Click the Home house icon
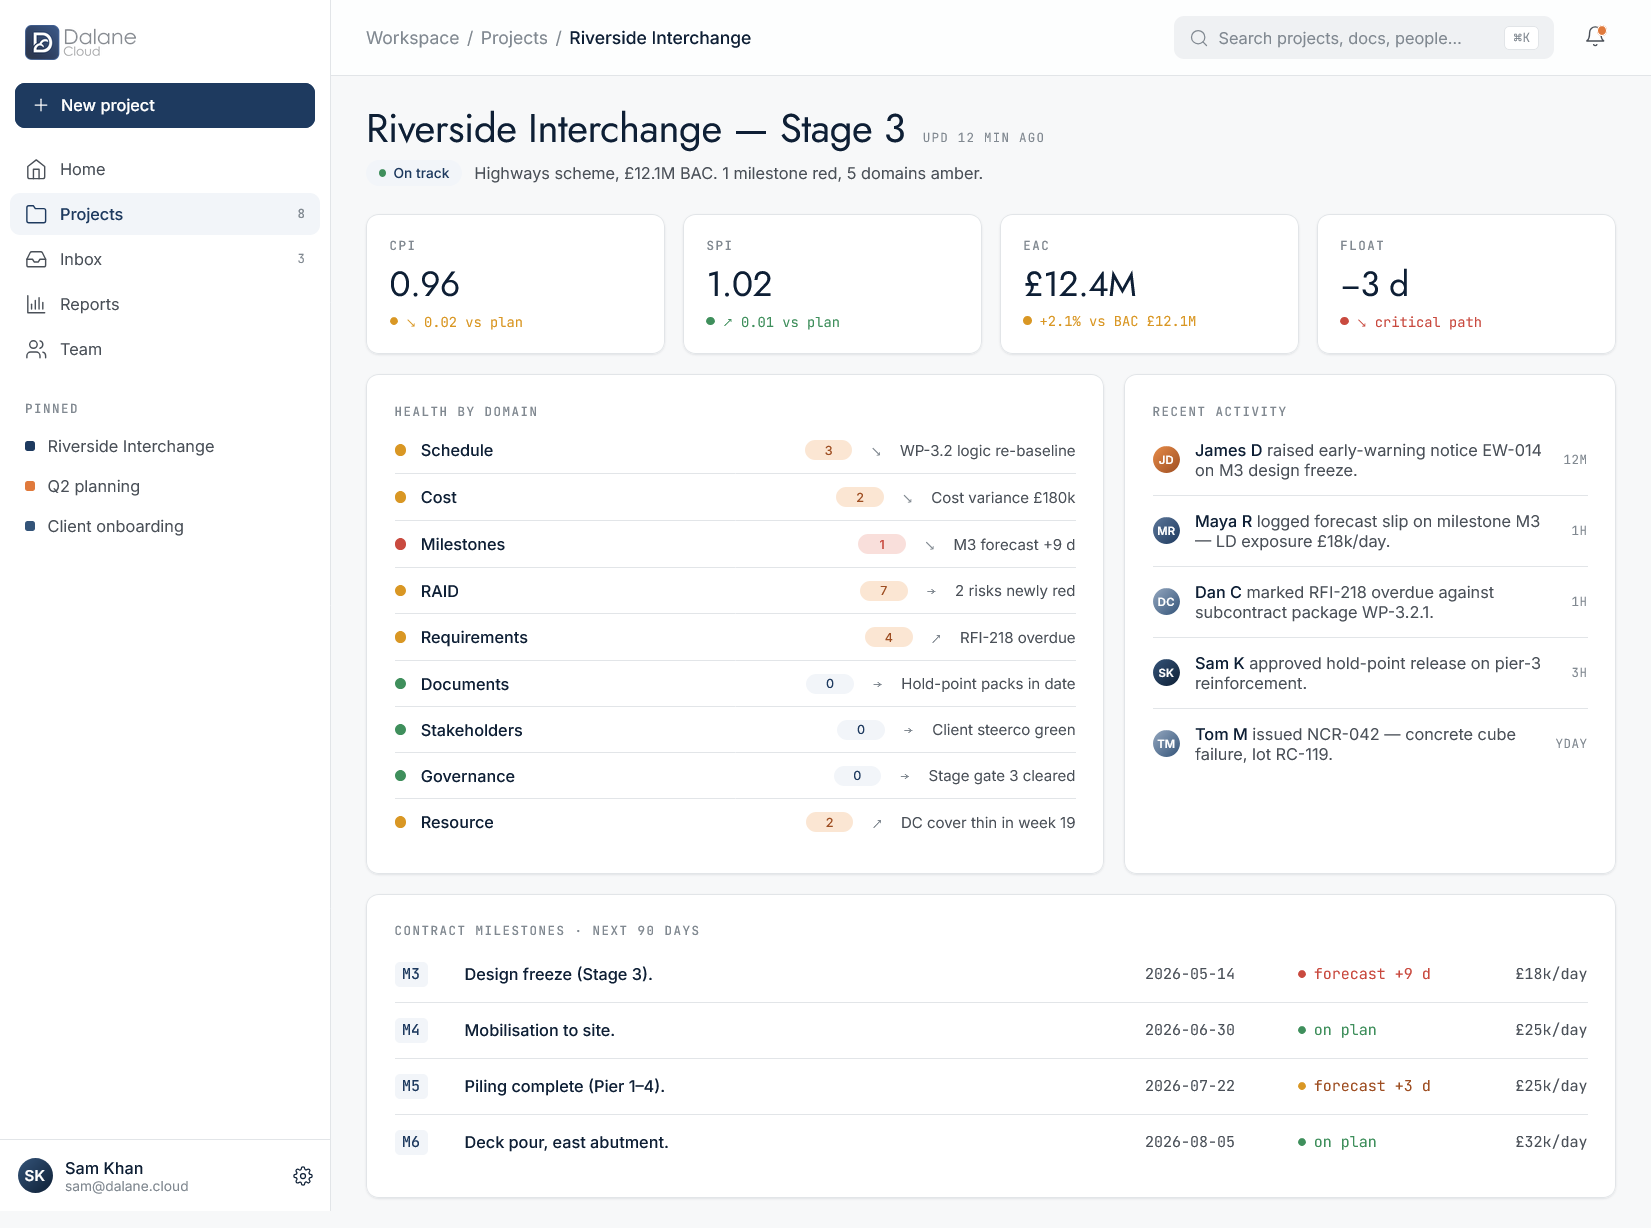The width and height of the screenshot is (1651, 1228). 37,169
